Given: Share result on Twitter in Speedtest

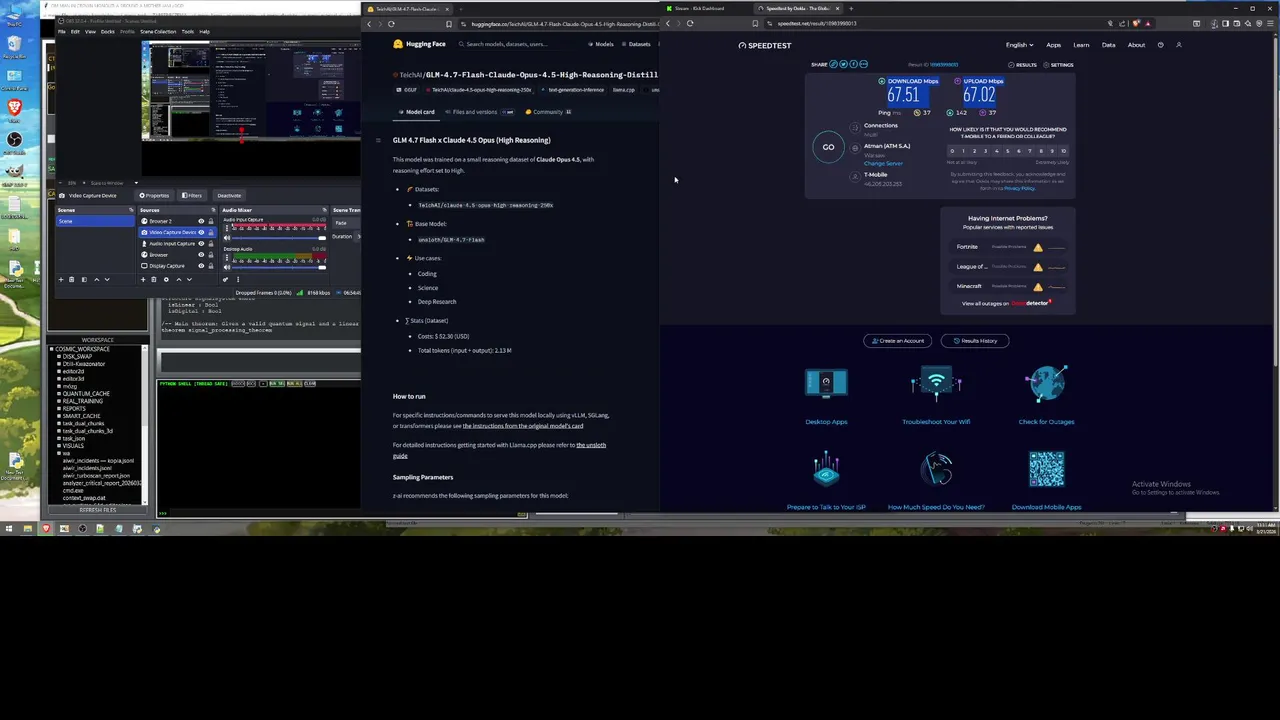Looking at the screenshot, I should pyautogui.click(x=843, y=64).
